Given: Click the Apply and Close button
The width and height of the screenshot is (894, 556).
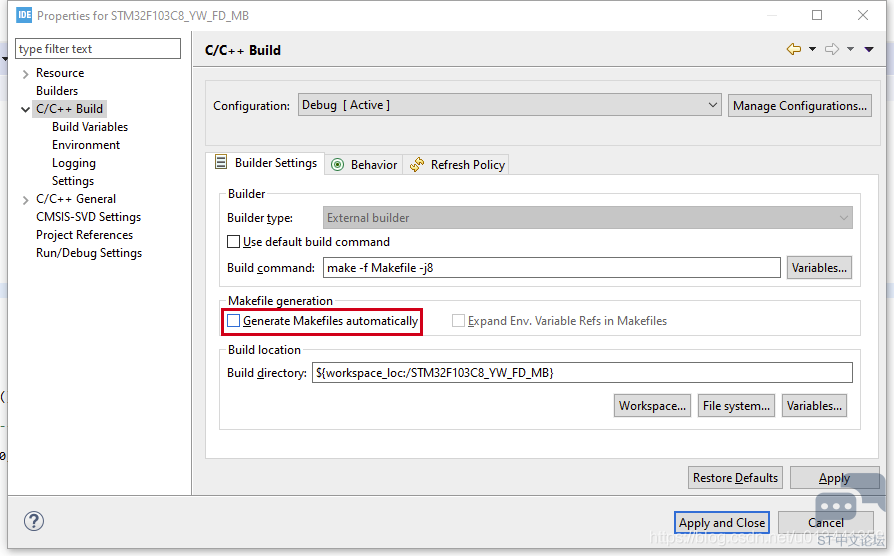Looking at the screenshot, I should coord(722,522).
